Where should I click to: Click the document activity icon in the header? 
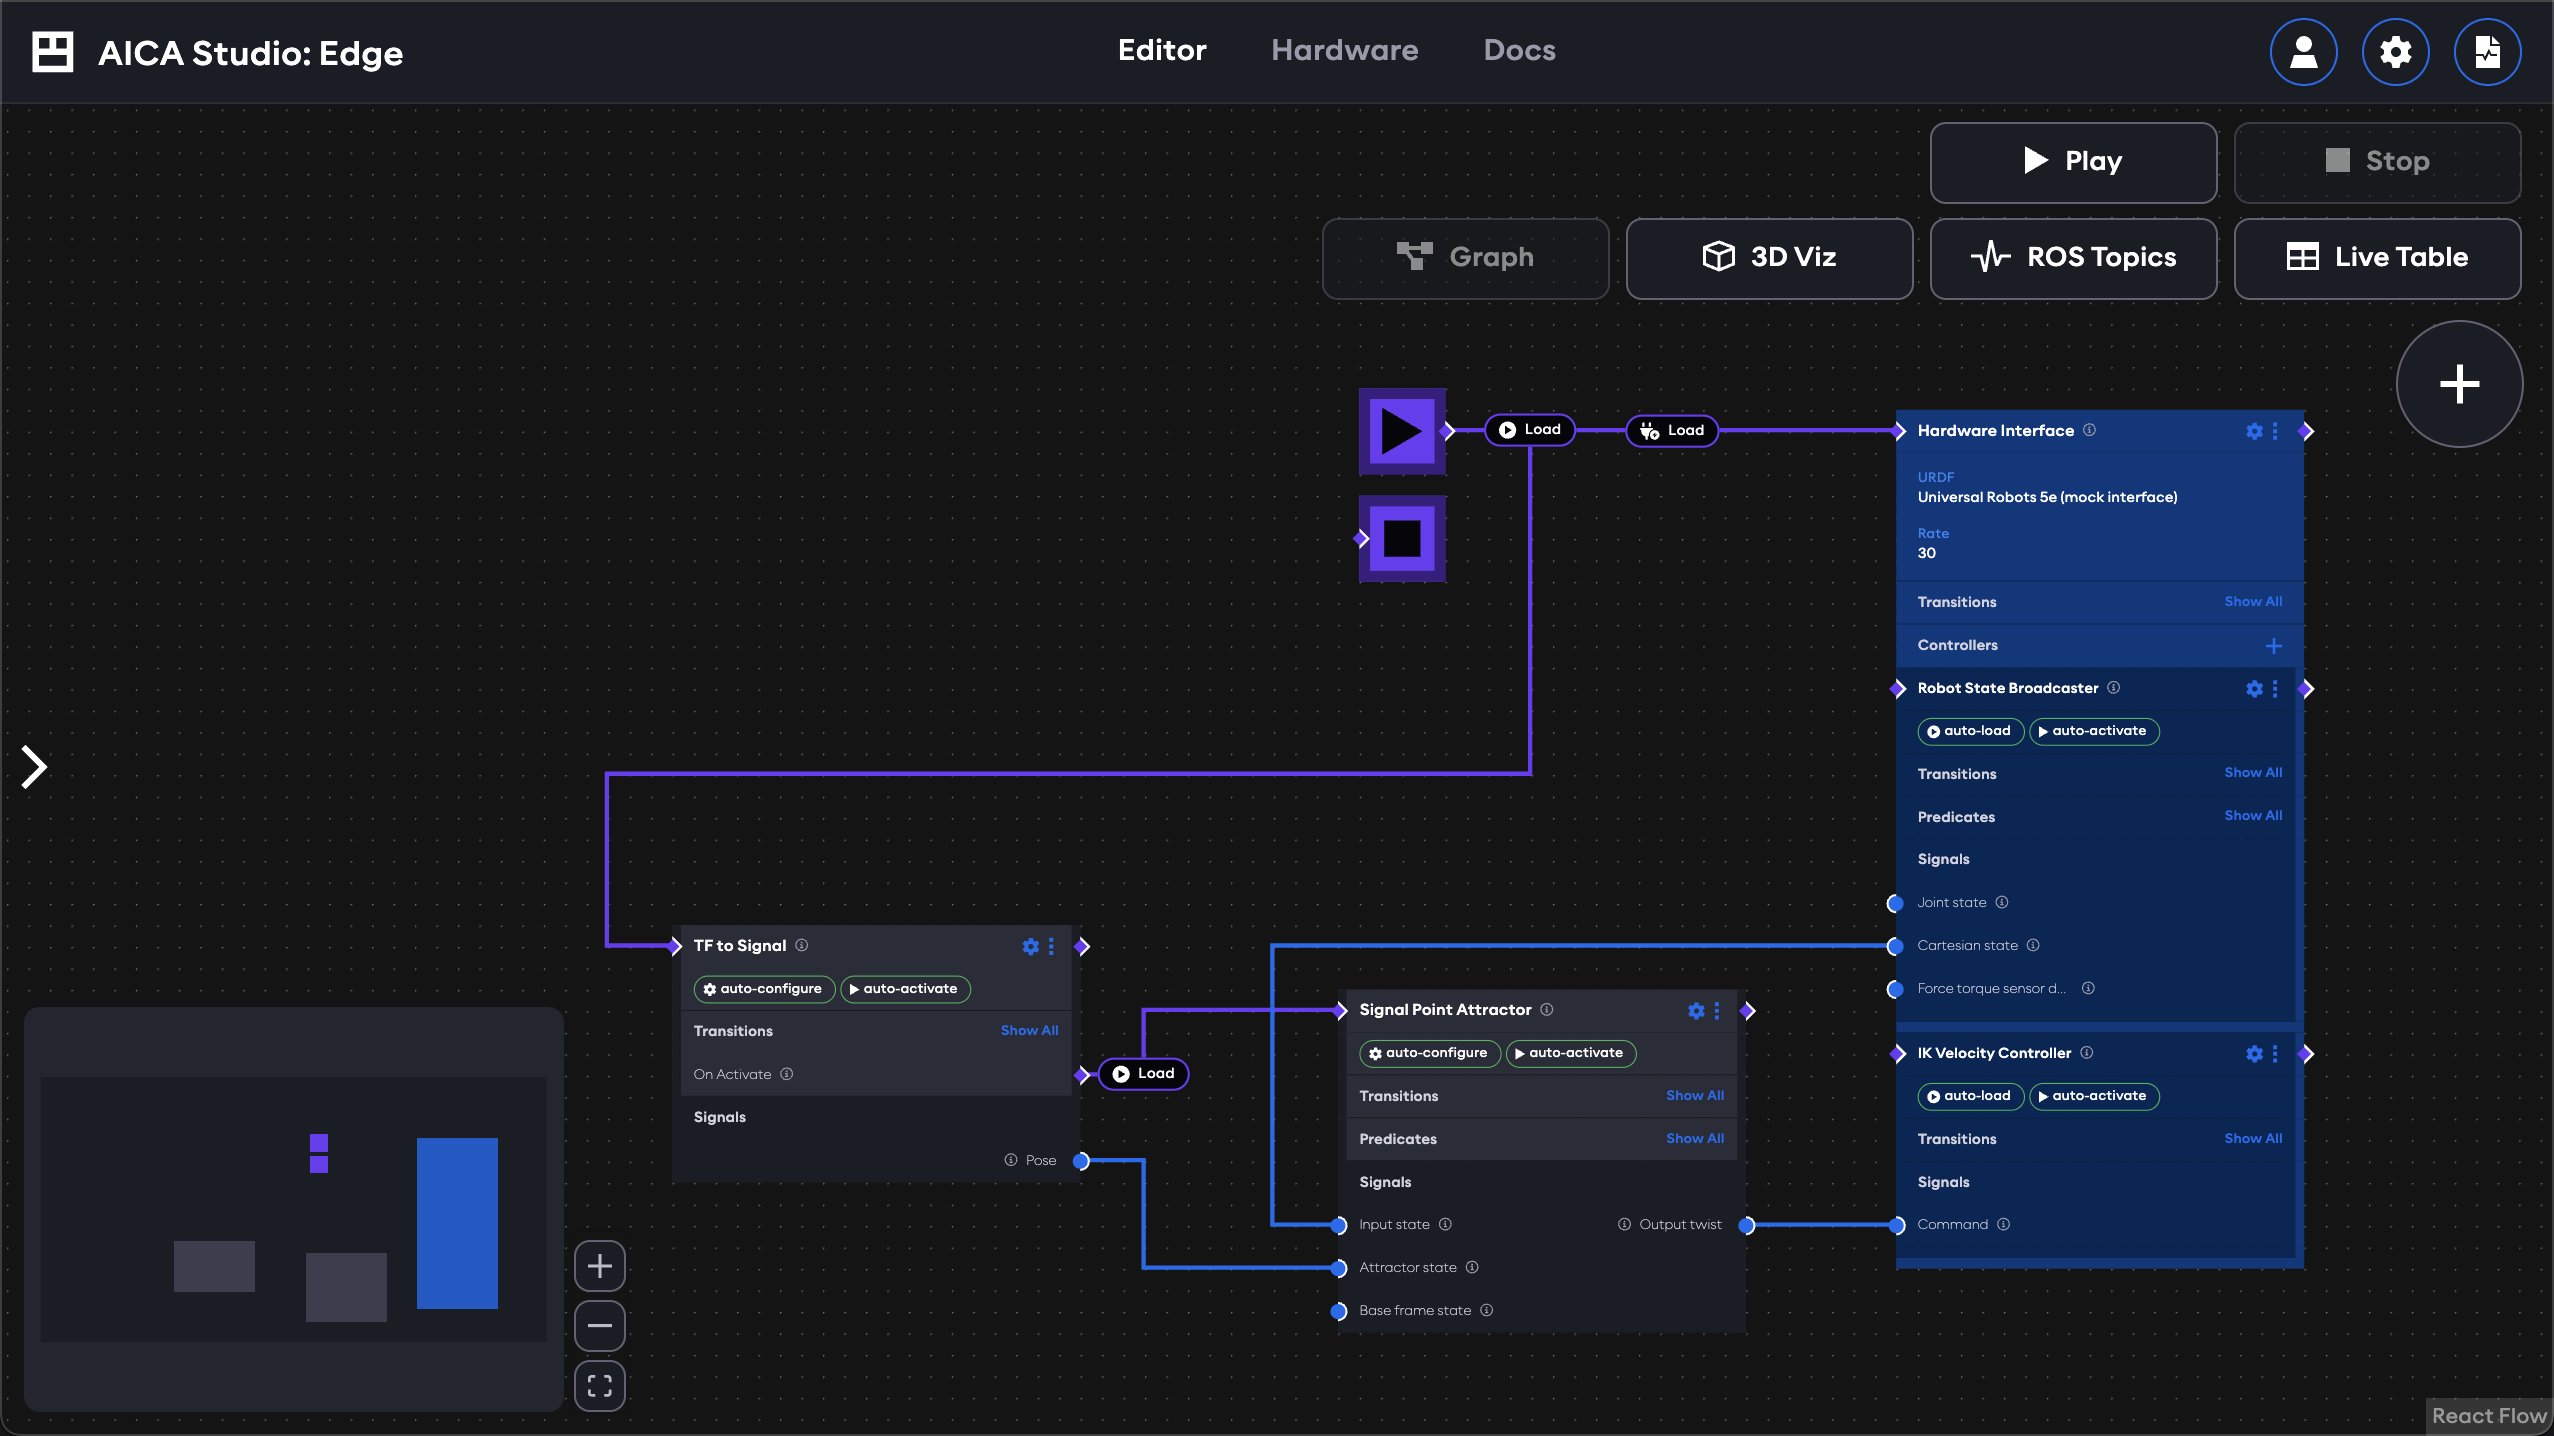[2487, 52]
